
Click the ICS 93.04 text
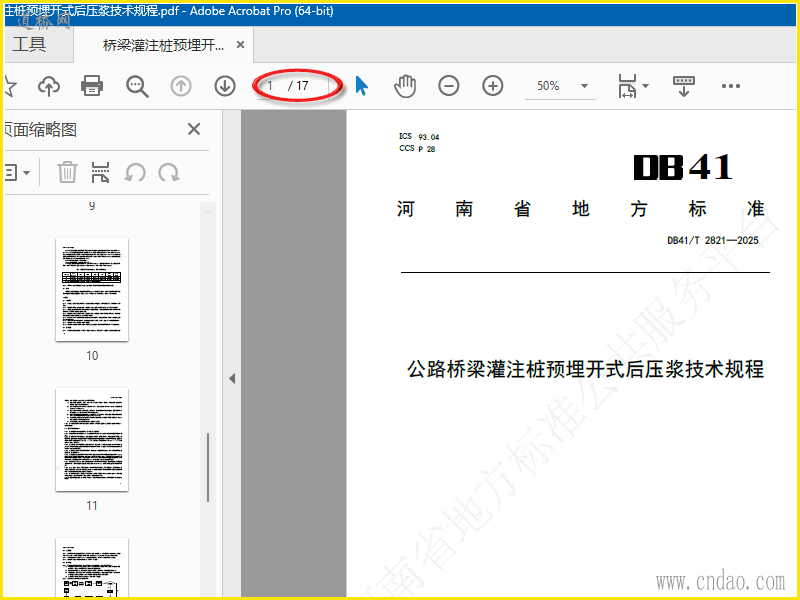419,137
